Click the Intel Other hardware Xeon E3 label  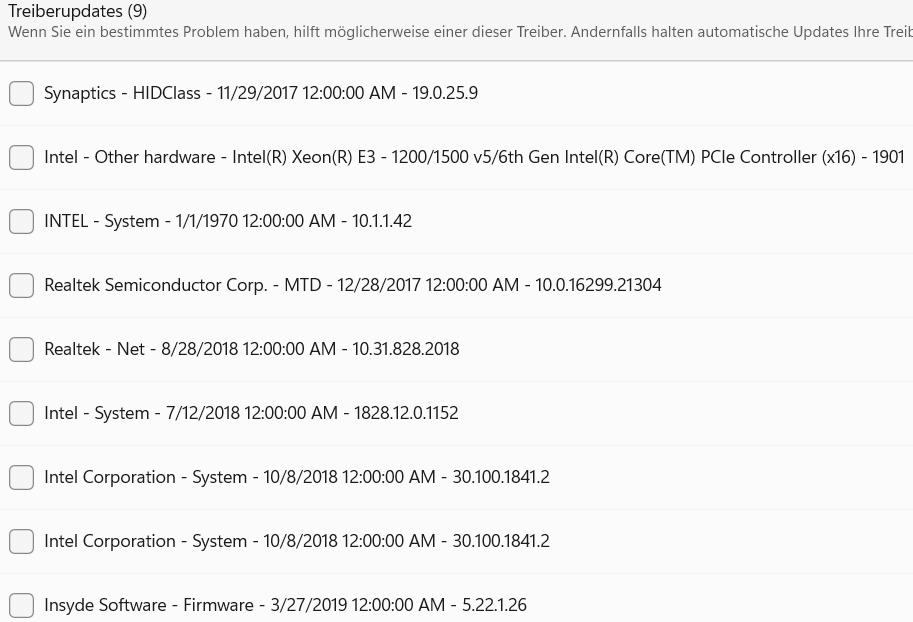474,157
